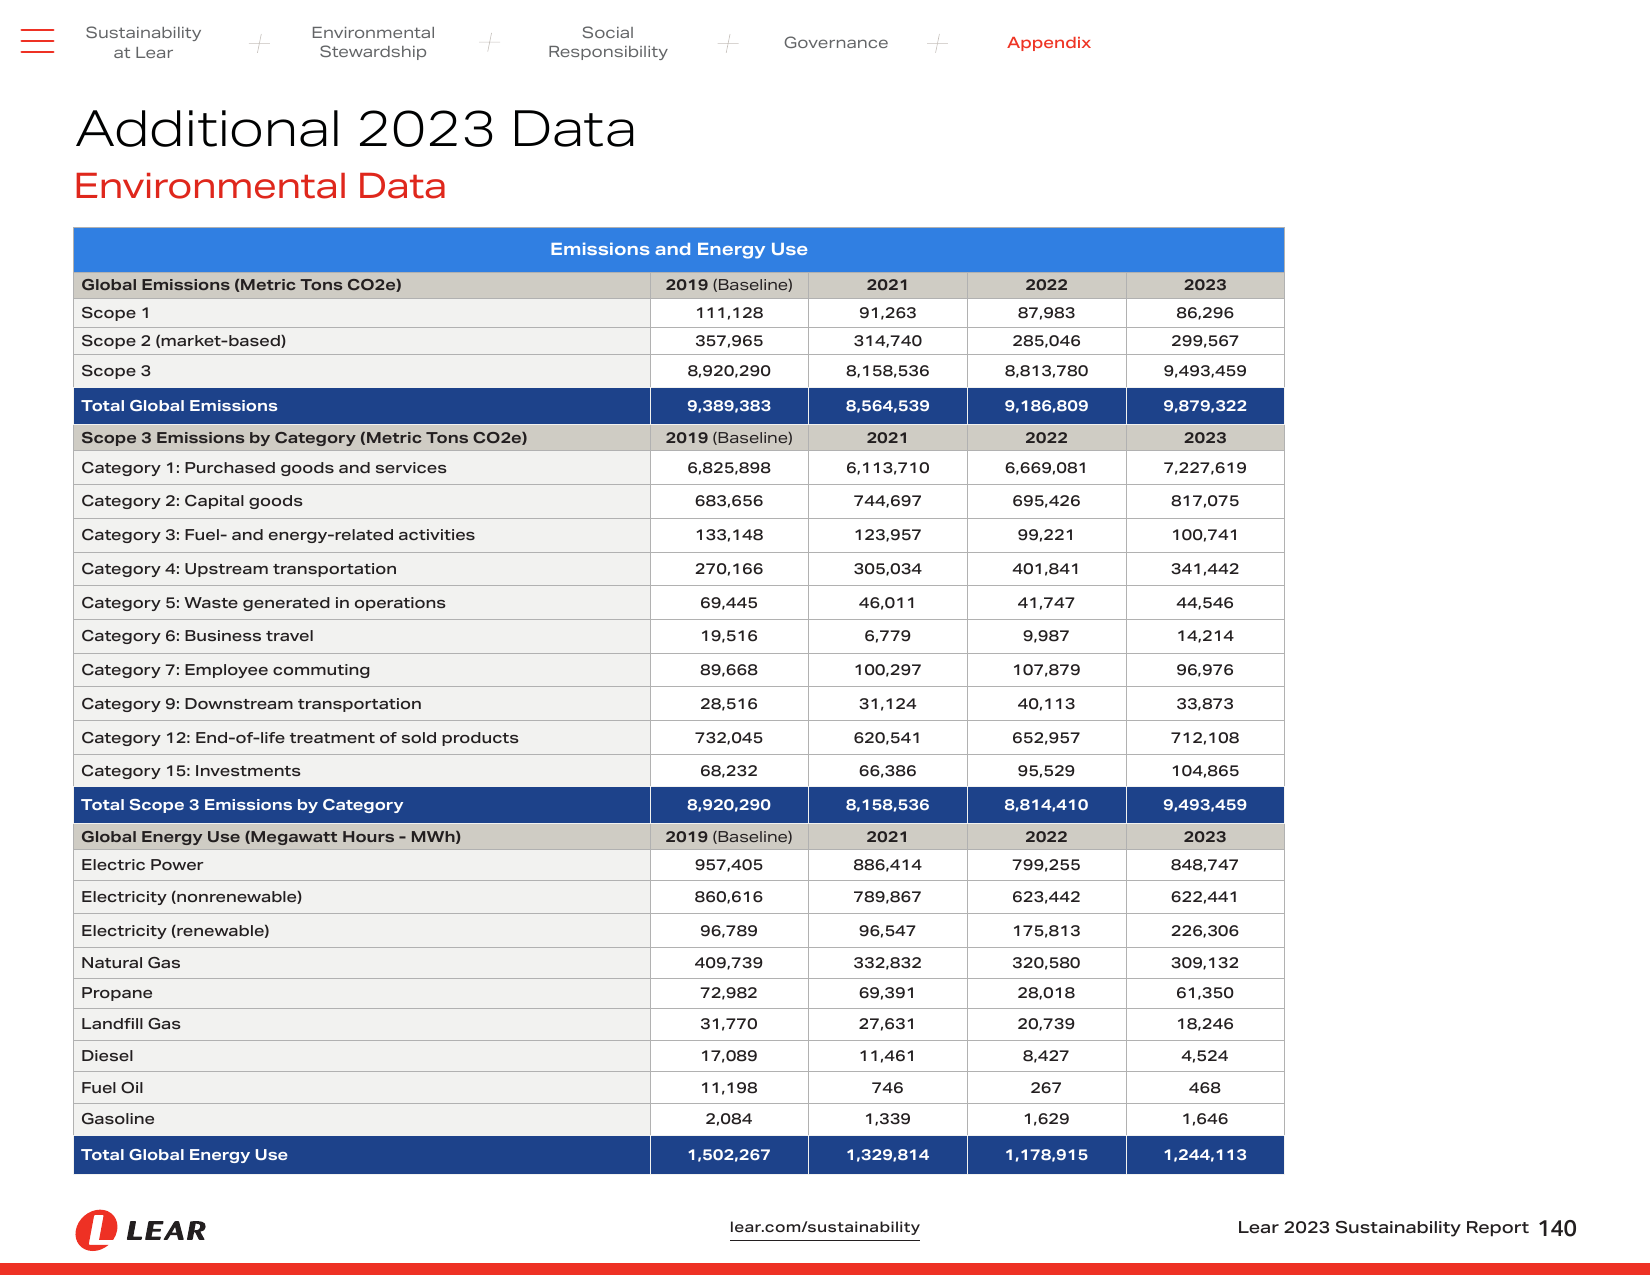Screen dimensions: 1650x1275
Task: Click the Emissions and Energy Use header
Action: click(679, 249)
